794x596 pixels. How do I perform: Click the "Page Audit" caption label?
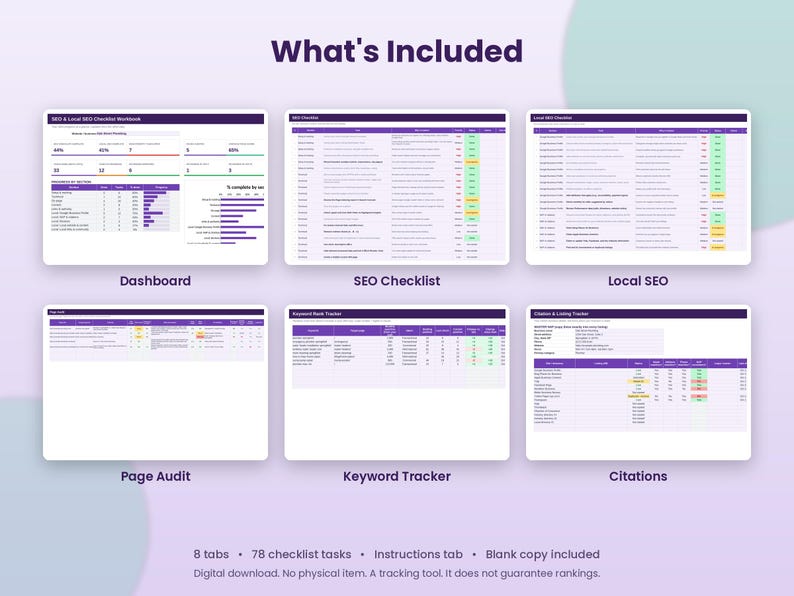point(155,476)
